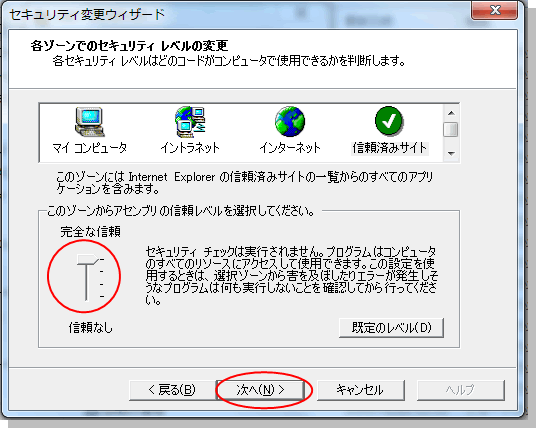Viewport: 537px width, 429px height.
Task: Click the zone list scroll up arrow
Action: [x=451, y=113]
